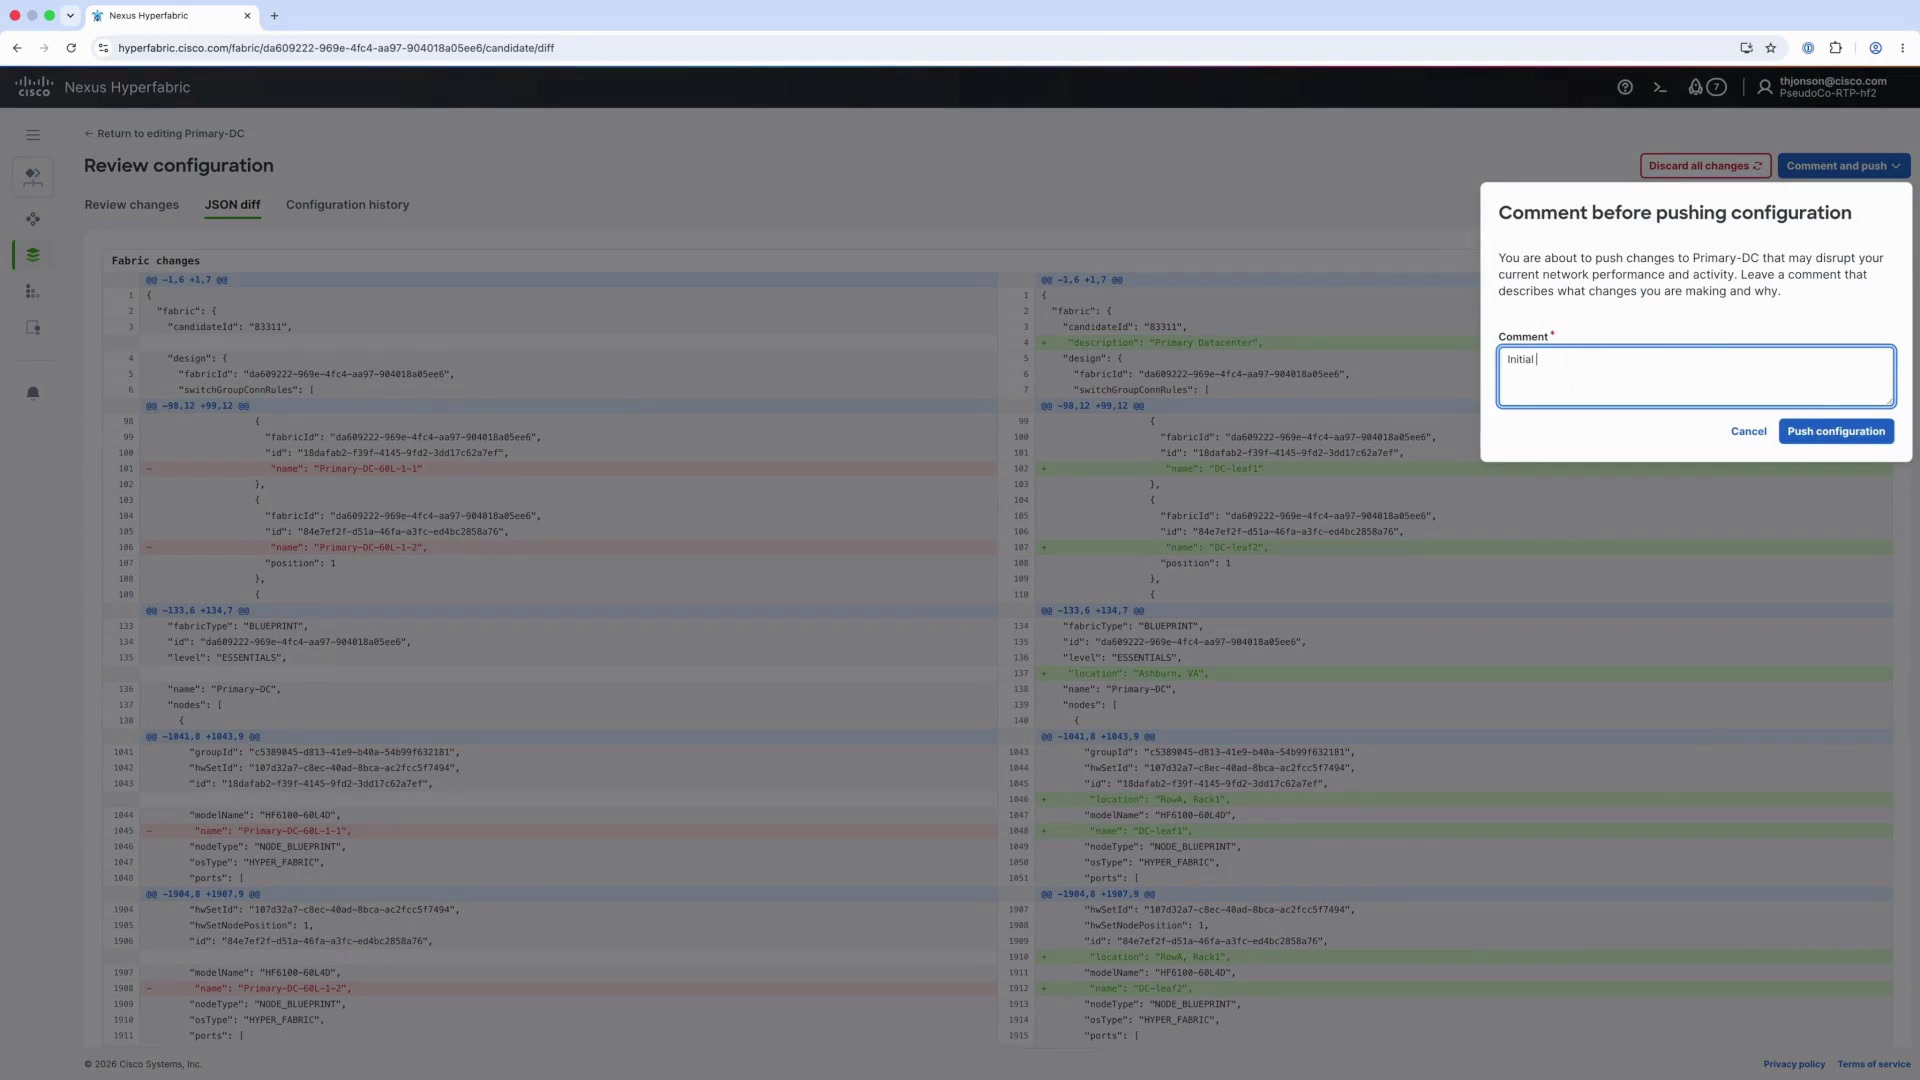Focus the Comment text field
The image size is (1920, 1080).
point(1696,376)
